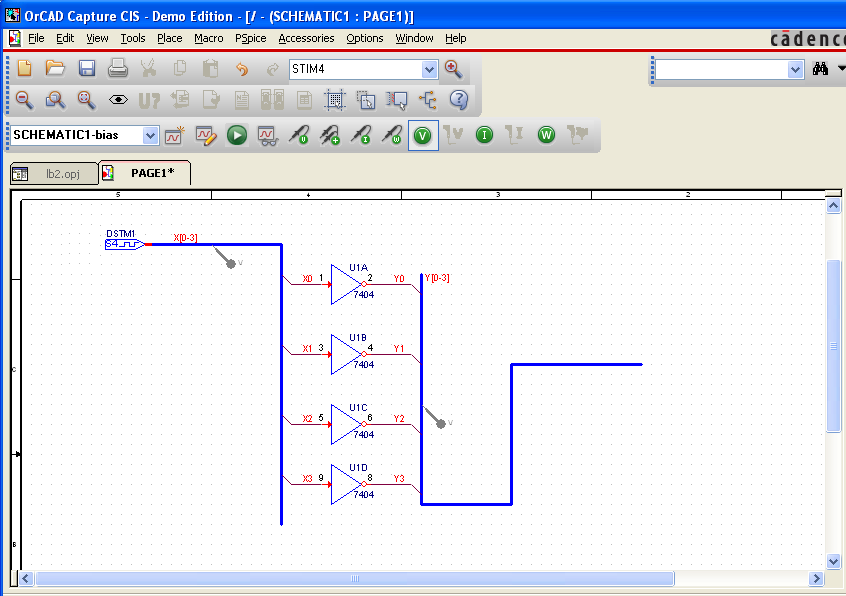846x596 pixels.
Task: Open the PSpice menu
Action: coord(250,38)
